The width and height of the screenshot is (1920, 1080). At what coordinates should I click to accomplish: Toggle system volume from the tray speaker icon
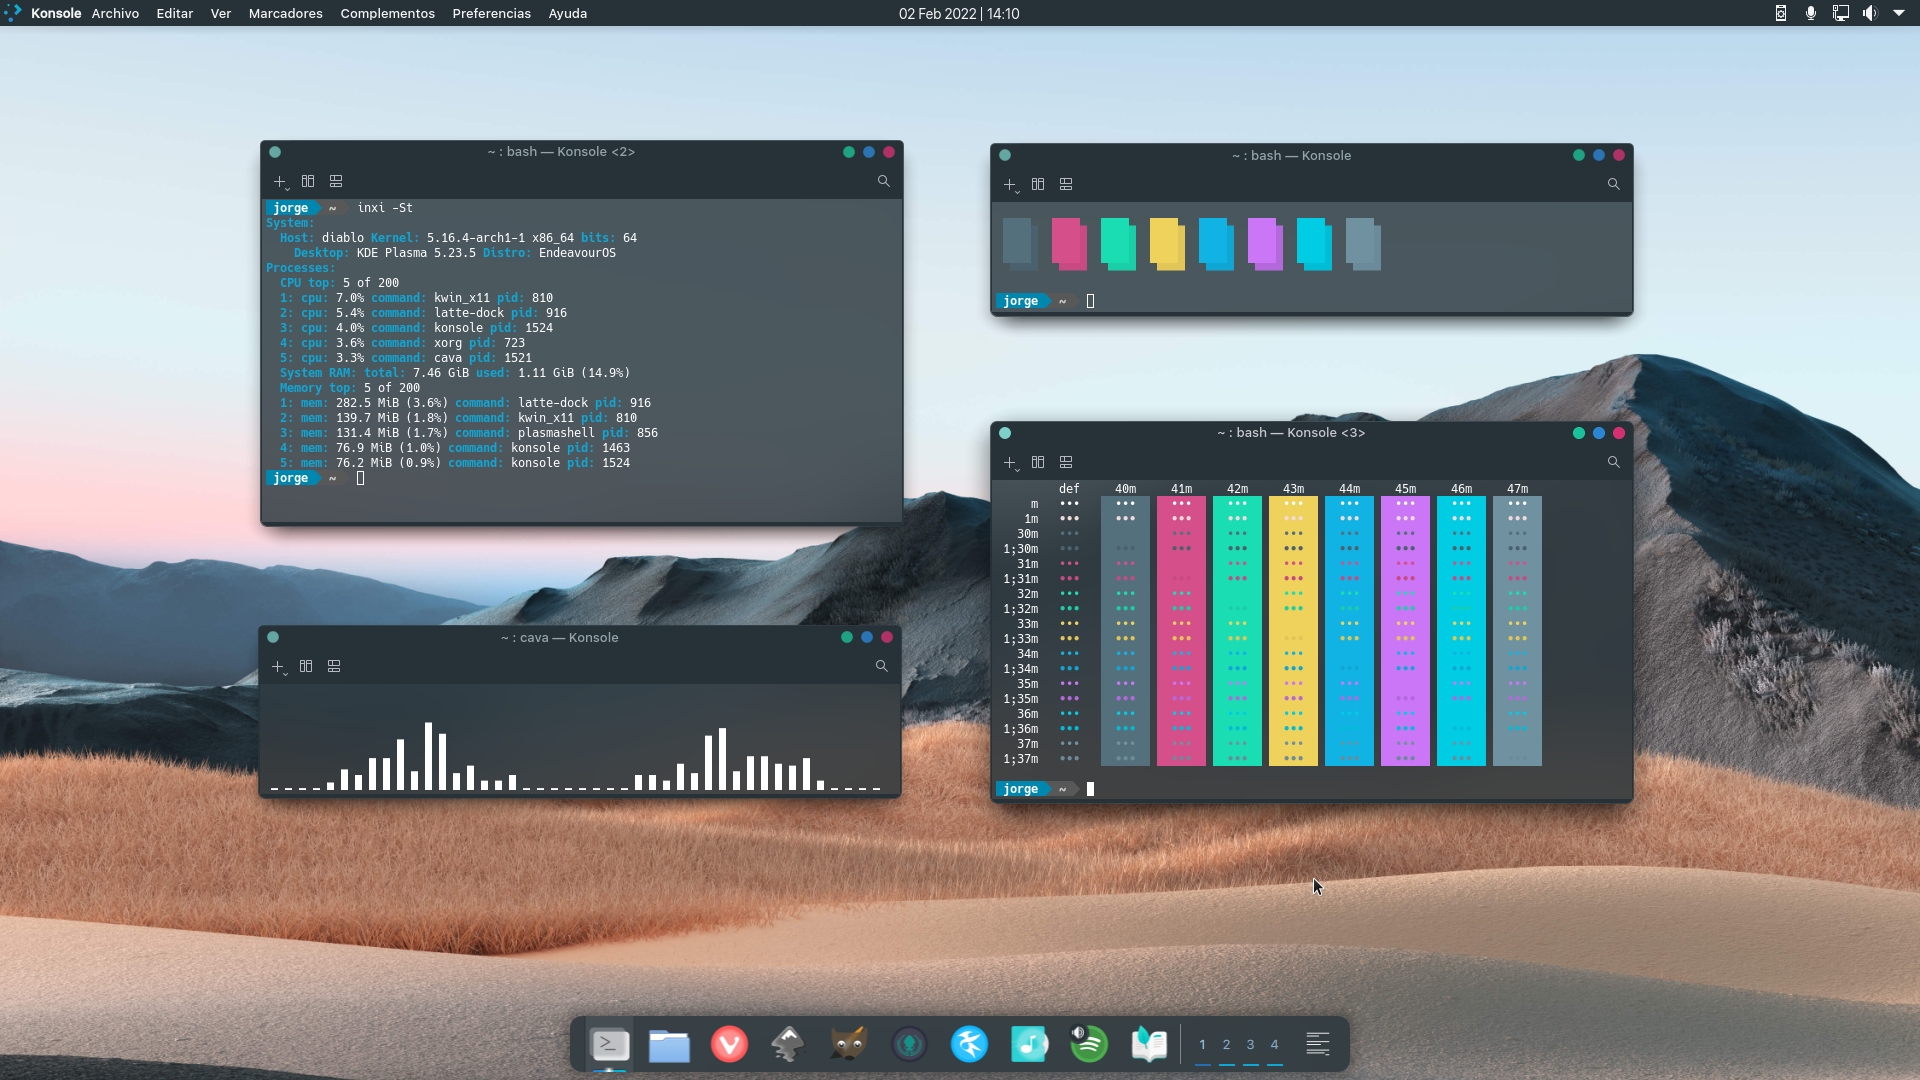point(1869,13)
